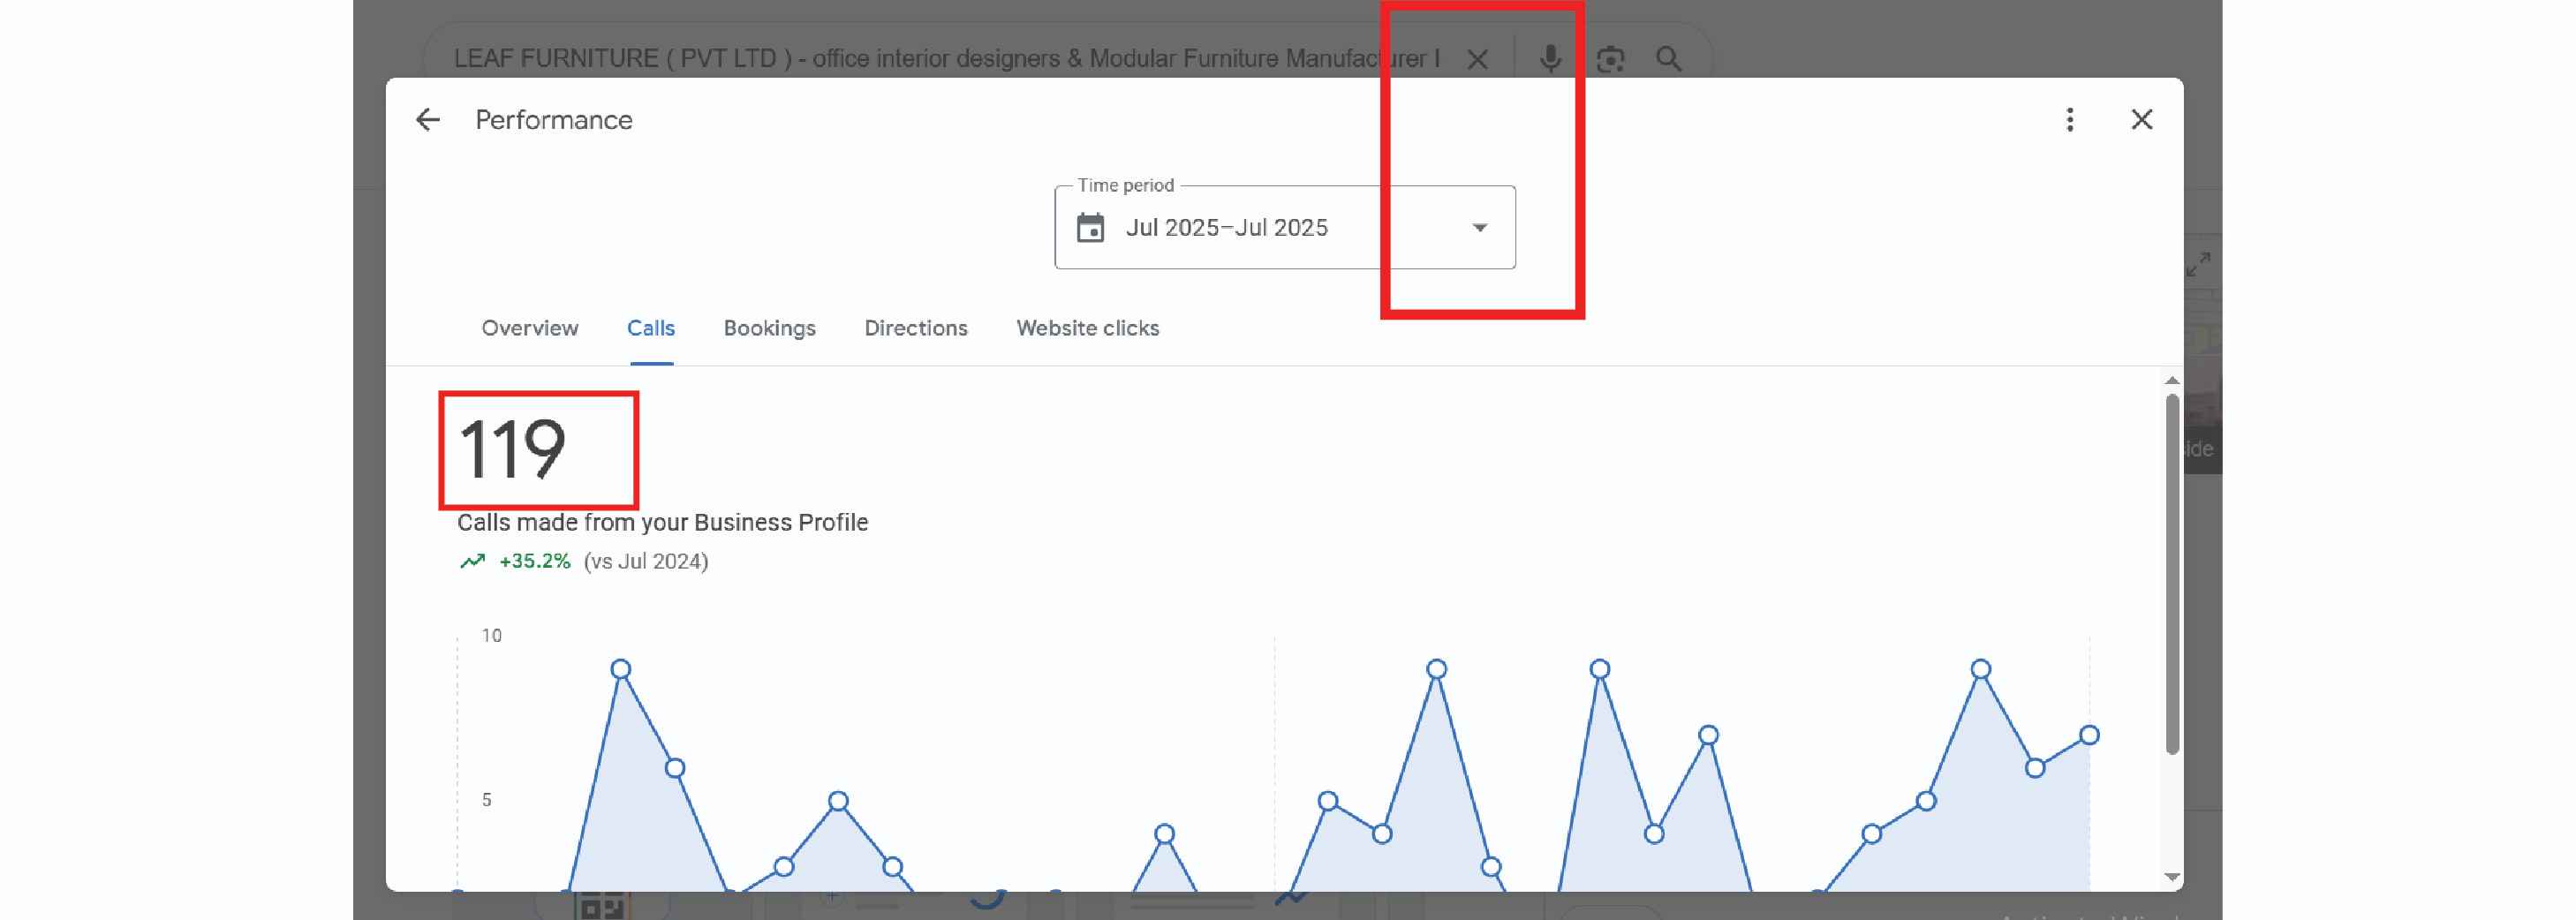Screen dimensions: 2576x920
Task: Click the calendar icon in Time period
Action: coord(1090,228)
